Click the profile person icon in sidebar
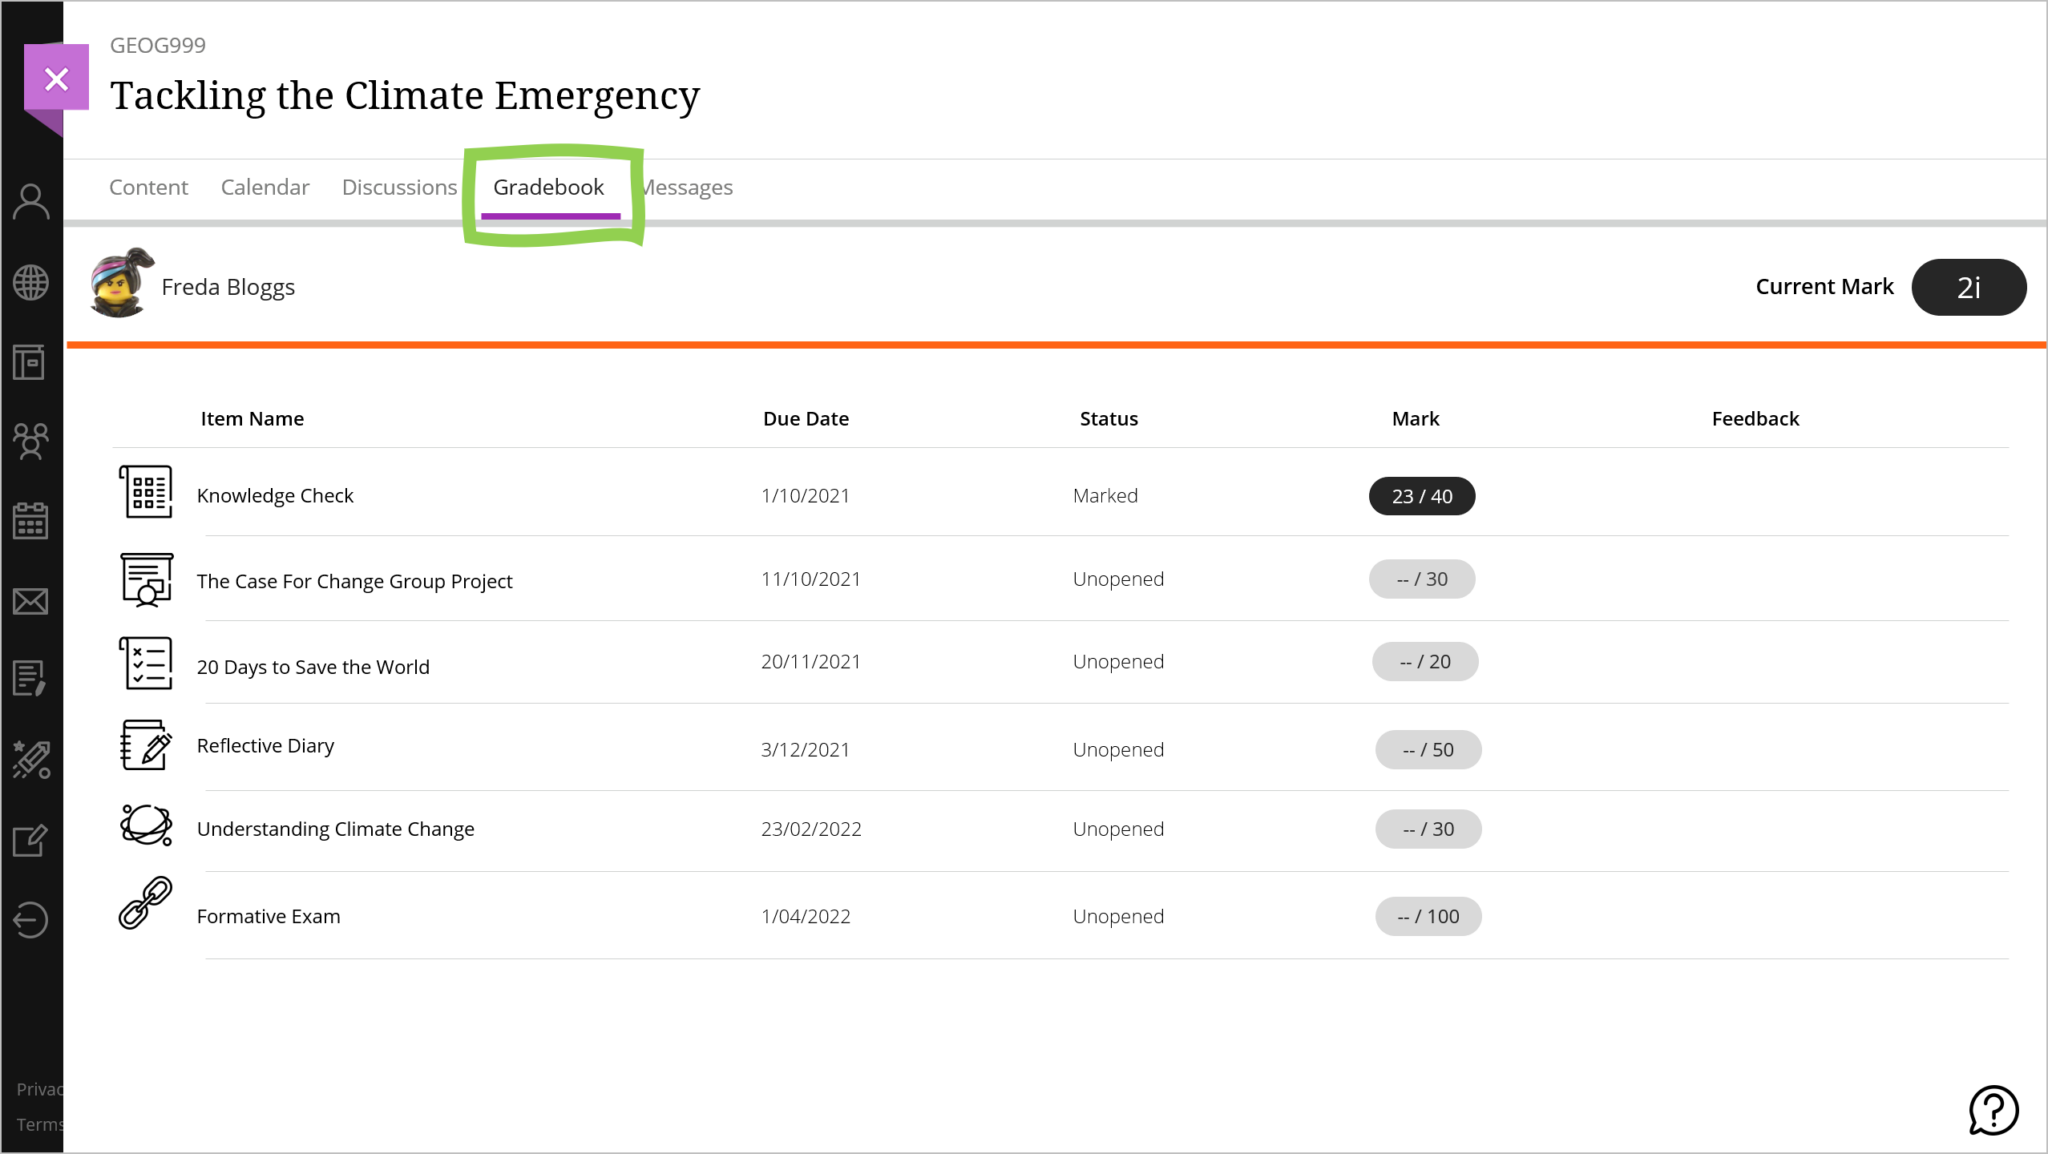The width and height of the screenshot is (2048, 1154). tap(31, 202)
